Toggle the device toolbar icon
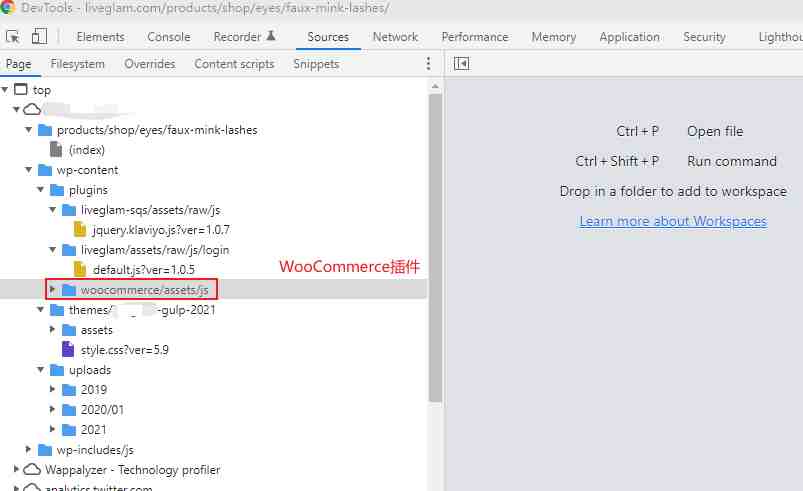803x491 pixels. [39, 37]
